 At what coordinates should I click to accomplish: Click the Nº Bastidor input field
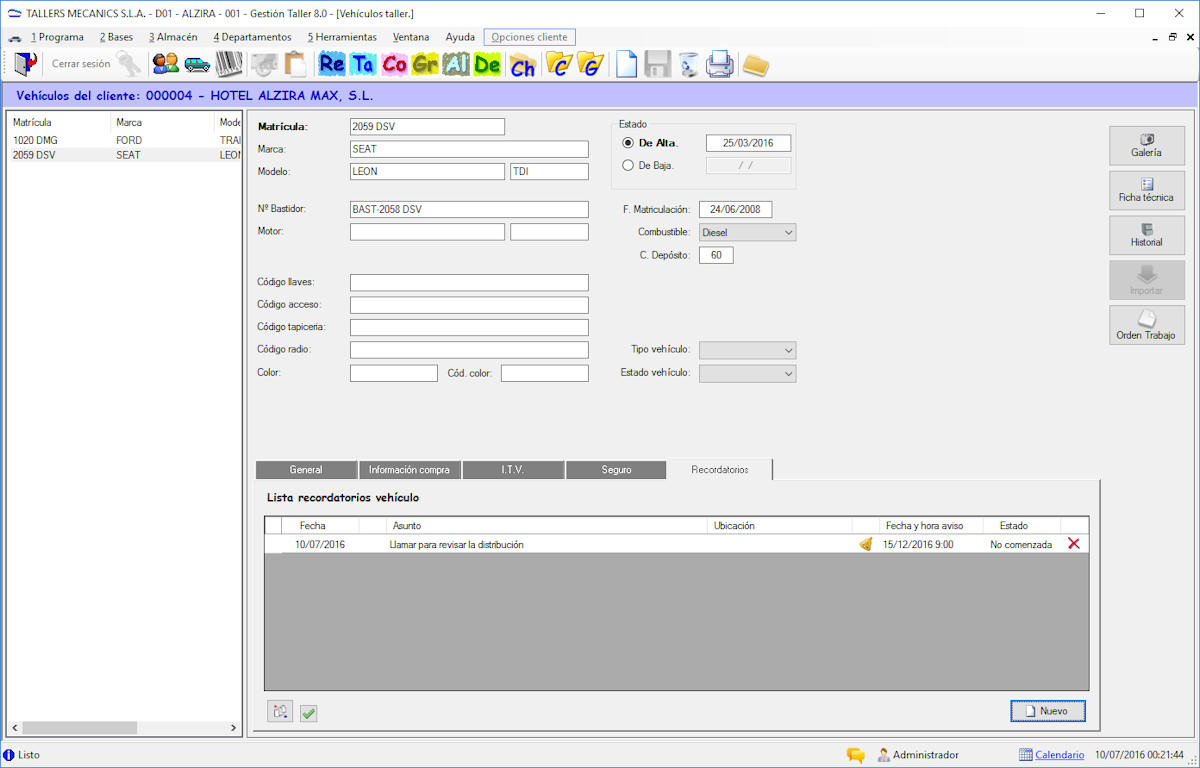469,210
